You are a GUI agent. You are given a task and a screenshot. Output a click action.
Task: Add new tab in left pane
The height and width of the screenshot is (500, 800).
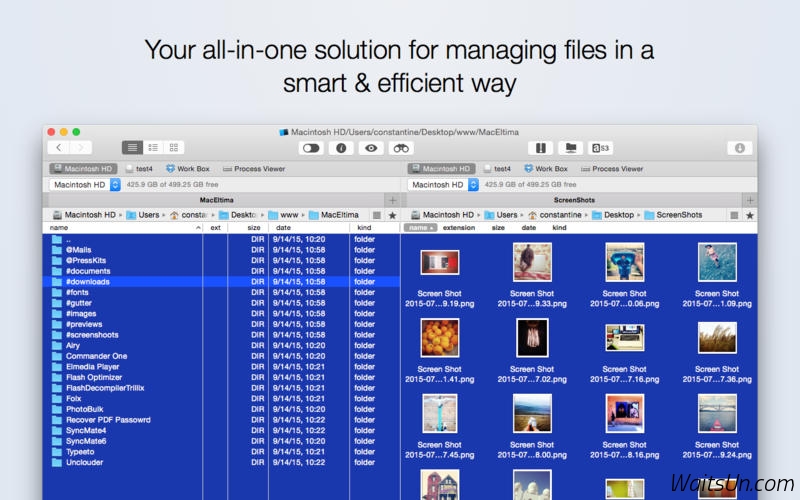tap(392, 200)
